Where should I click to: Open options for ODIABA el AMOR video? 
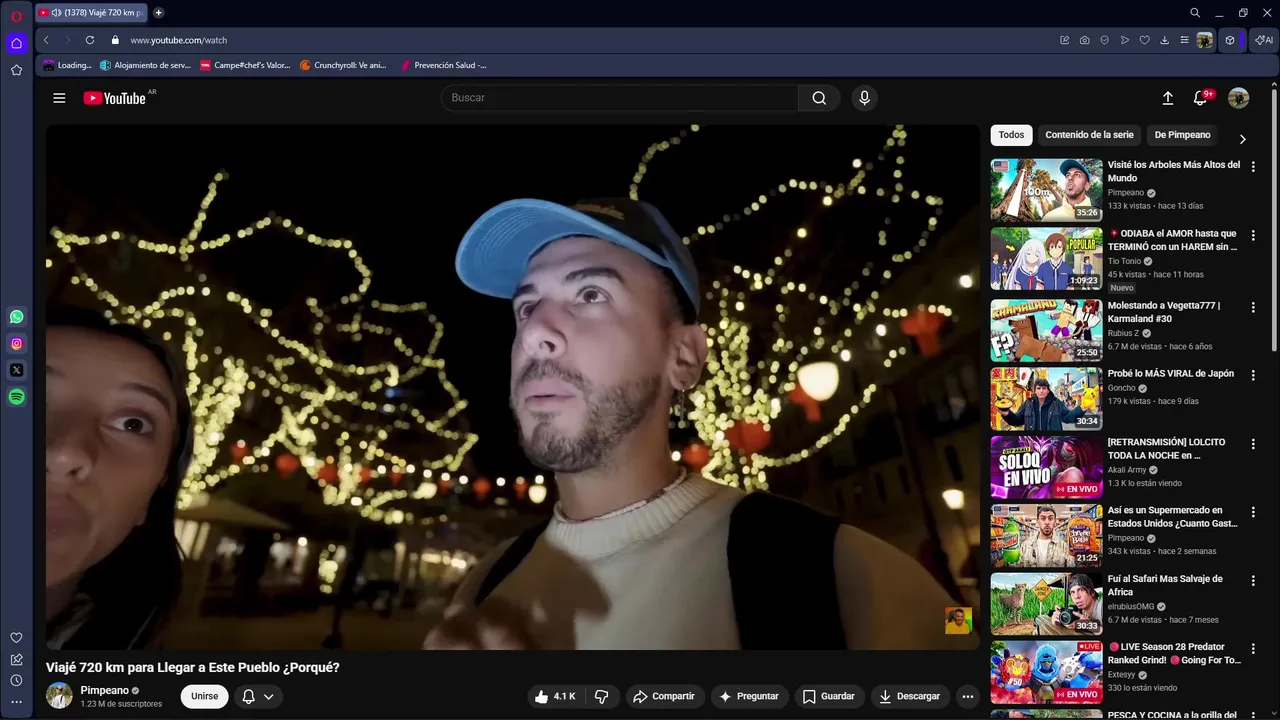(1253, 235)
